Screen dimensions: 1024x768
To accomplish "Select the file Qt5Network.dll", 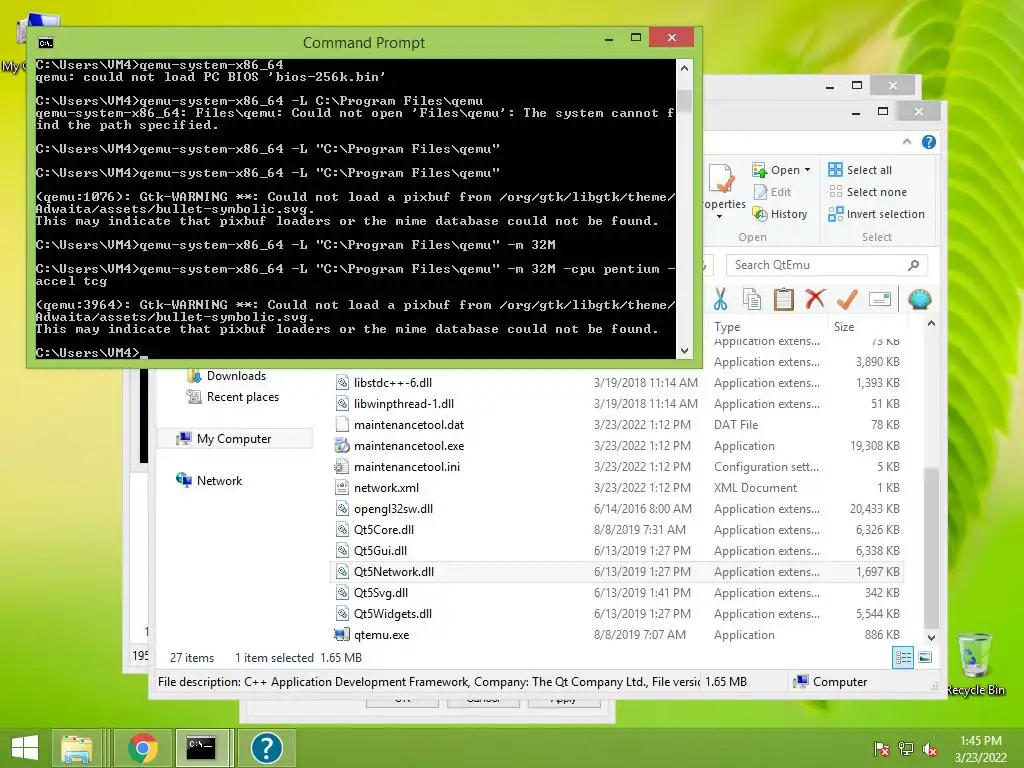I will click(393, 571).
